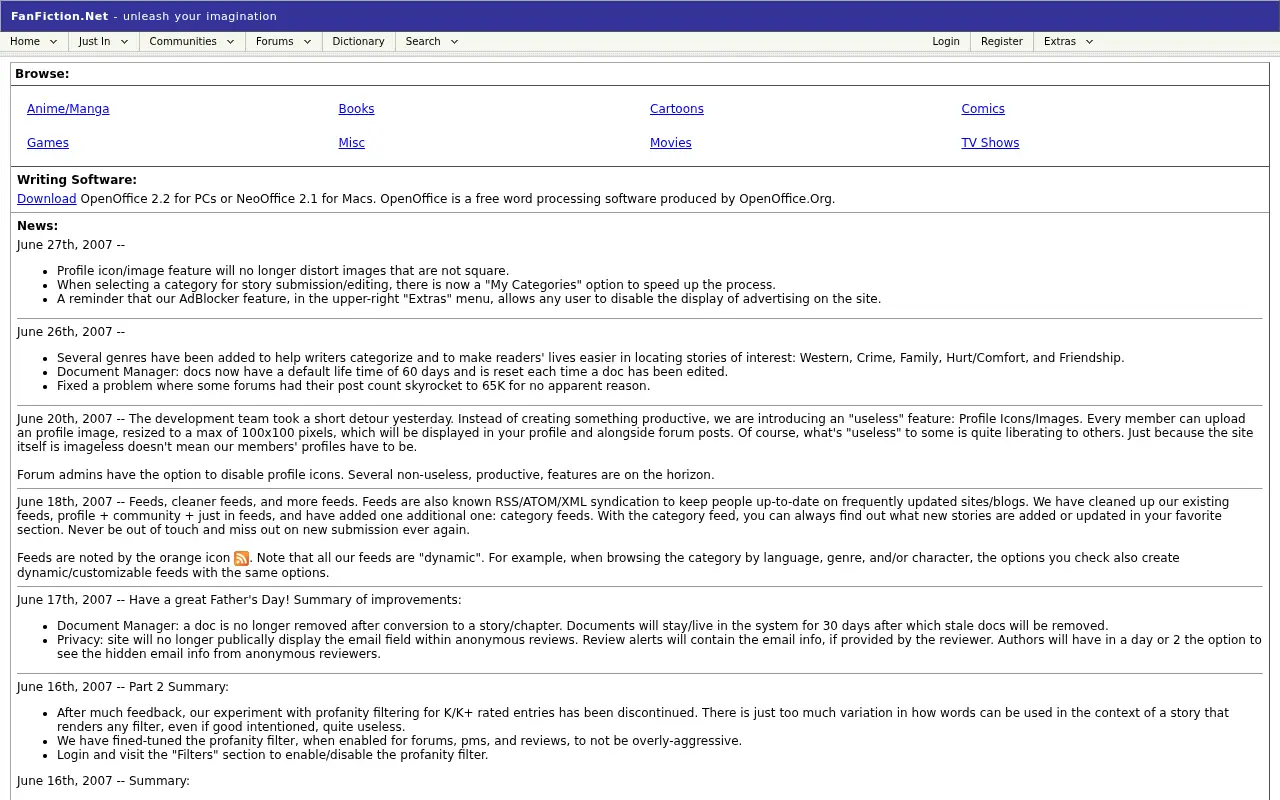Screen dimensions: 1280x800
Task: Click the Communities menu label
Action: coord(183,41)
